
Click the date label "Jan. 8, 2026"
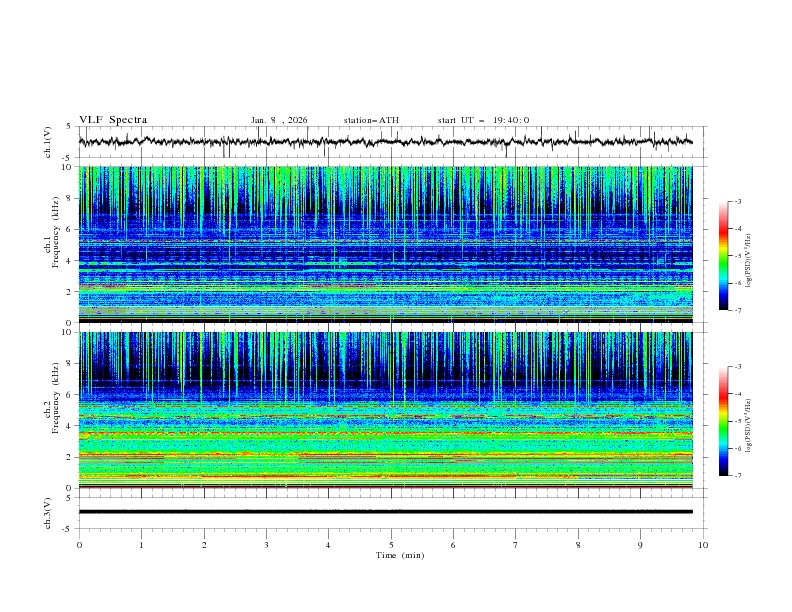click(279, 120)
